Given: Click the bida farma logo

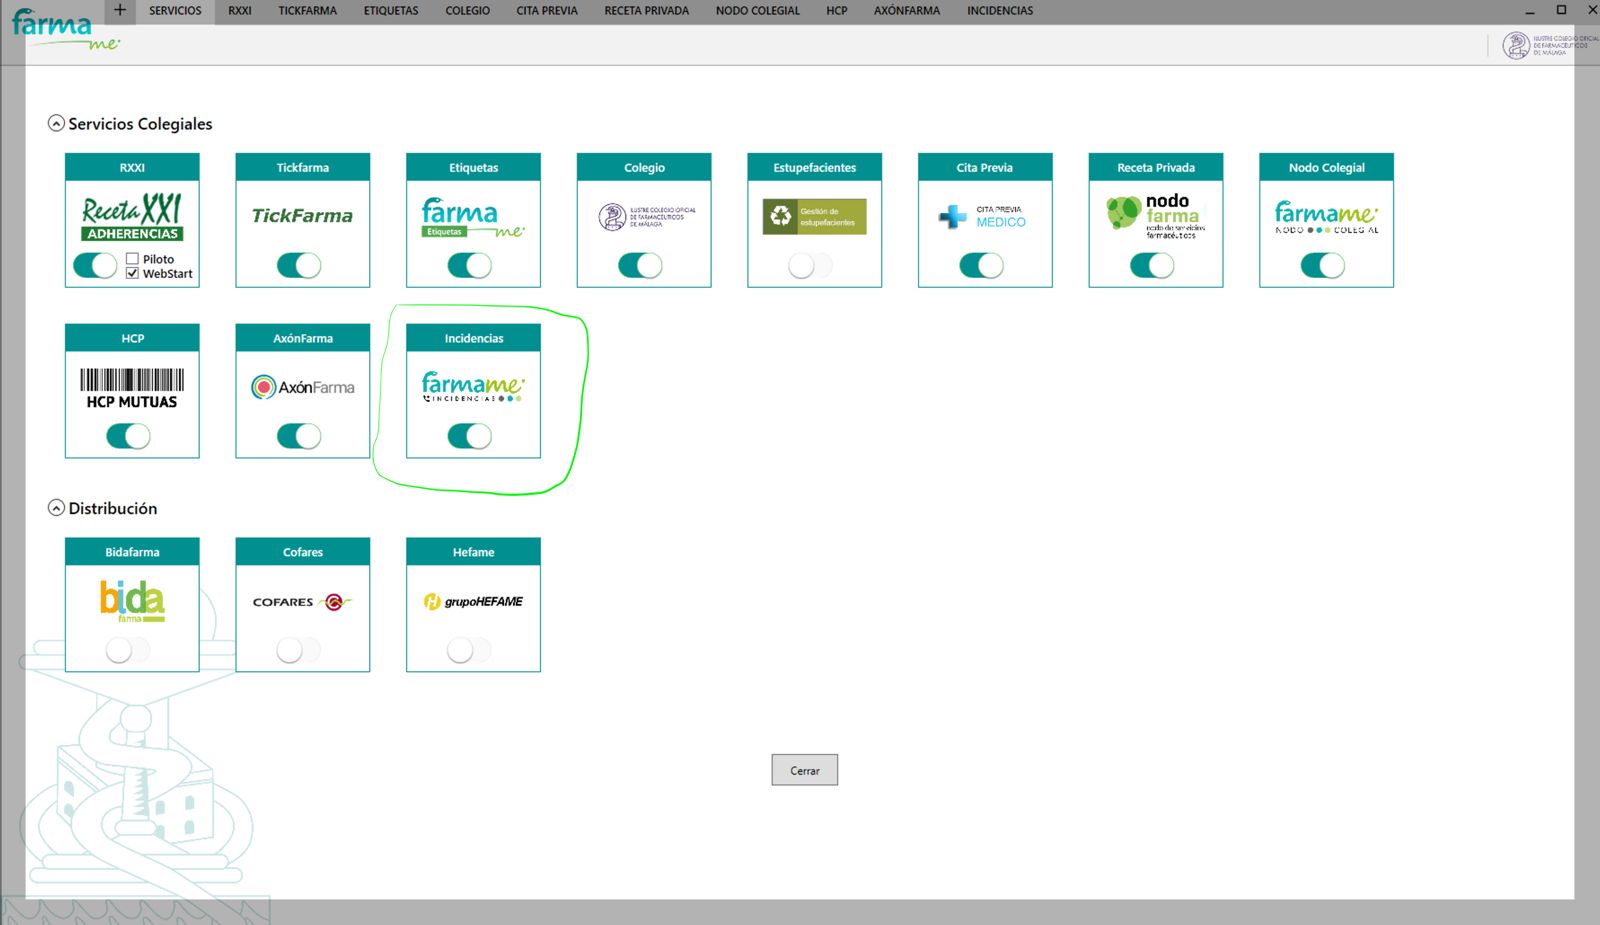Looking at the screenshot, I should click(132, 601).
